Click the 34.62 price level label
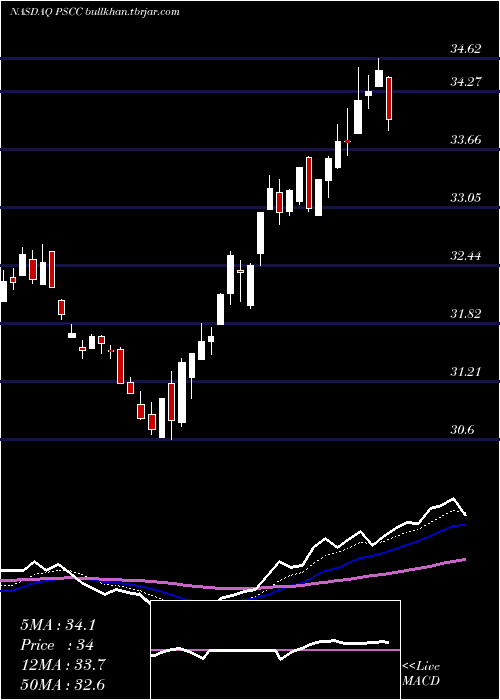The height and width of the screenshot is (700, 500). tap(466, 49)
